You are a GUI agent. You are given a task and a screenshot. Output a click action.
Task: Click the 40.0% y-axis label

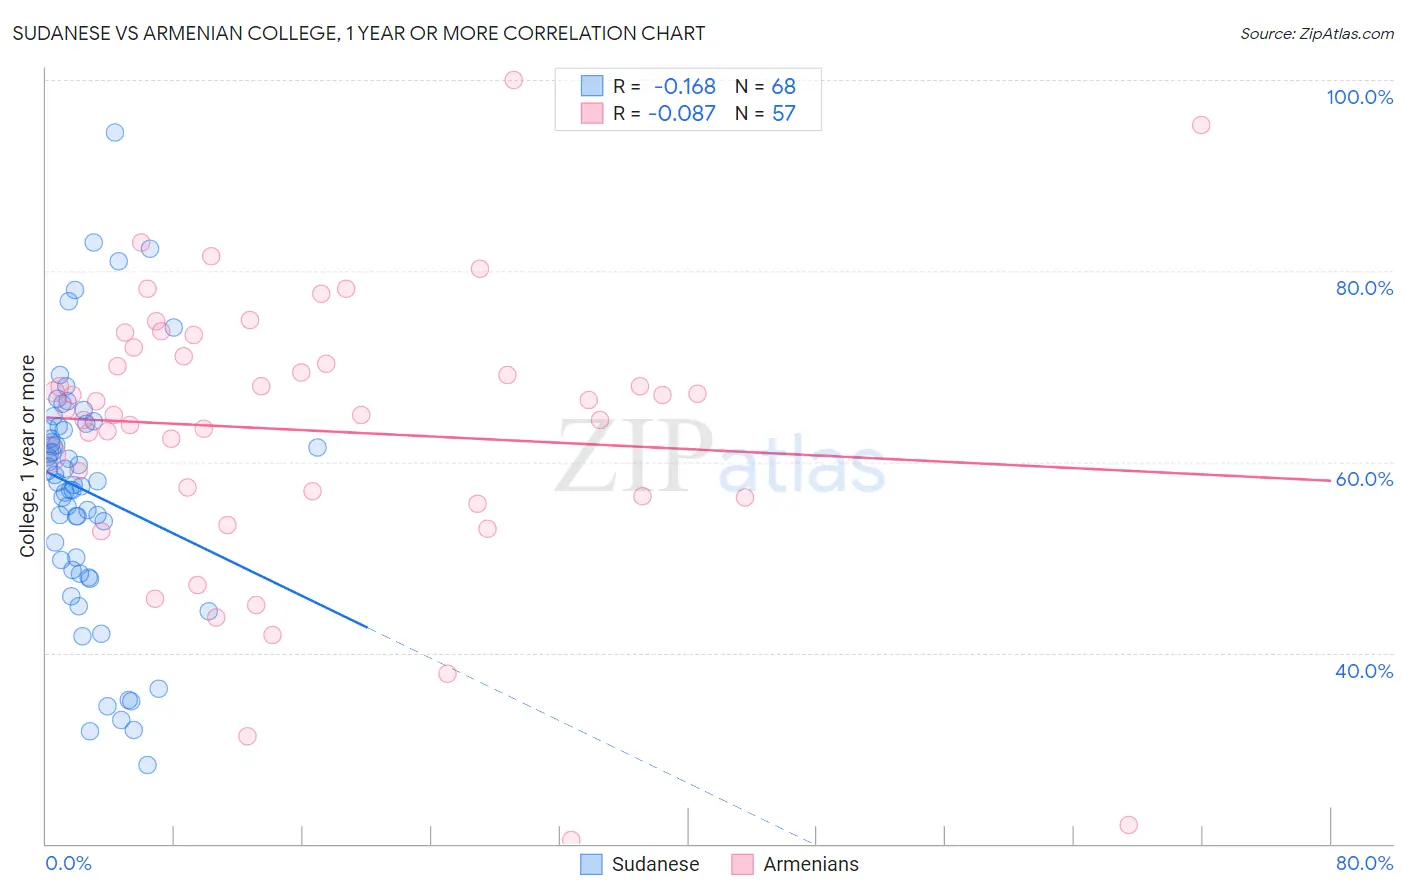(1364, 671)
